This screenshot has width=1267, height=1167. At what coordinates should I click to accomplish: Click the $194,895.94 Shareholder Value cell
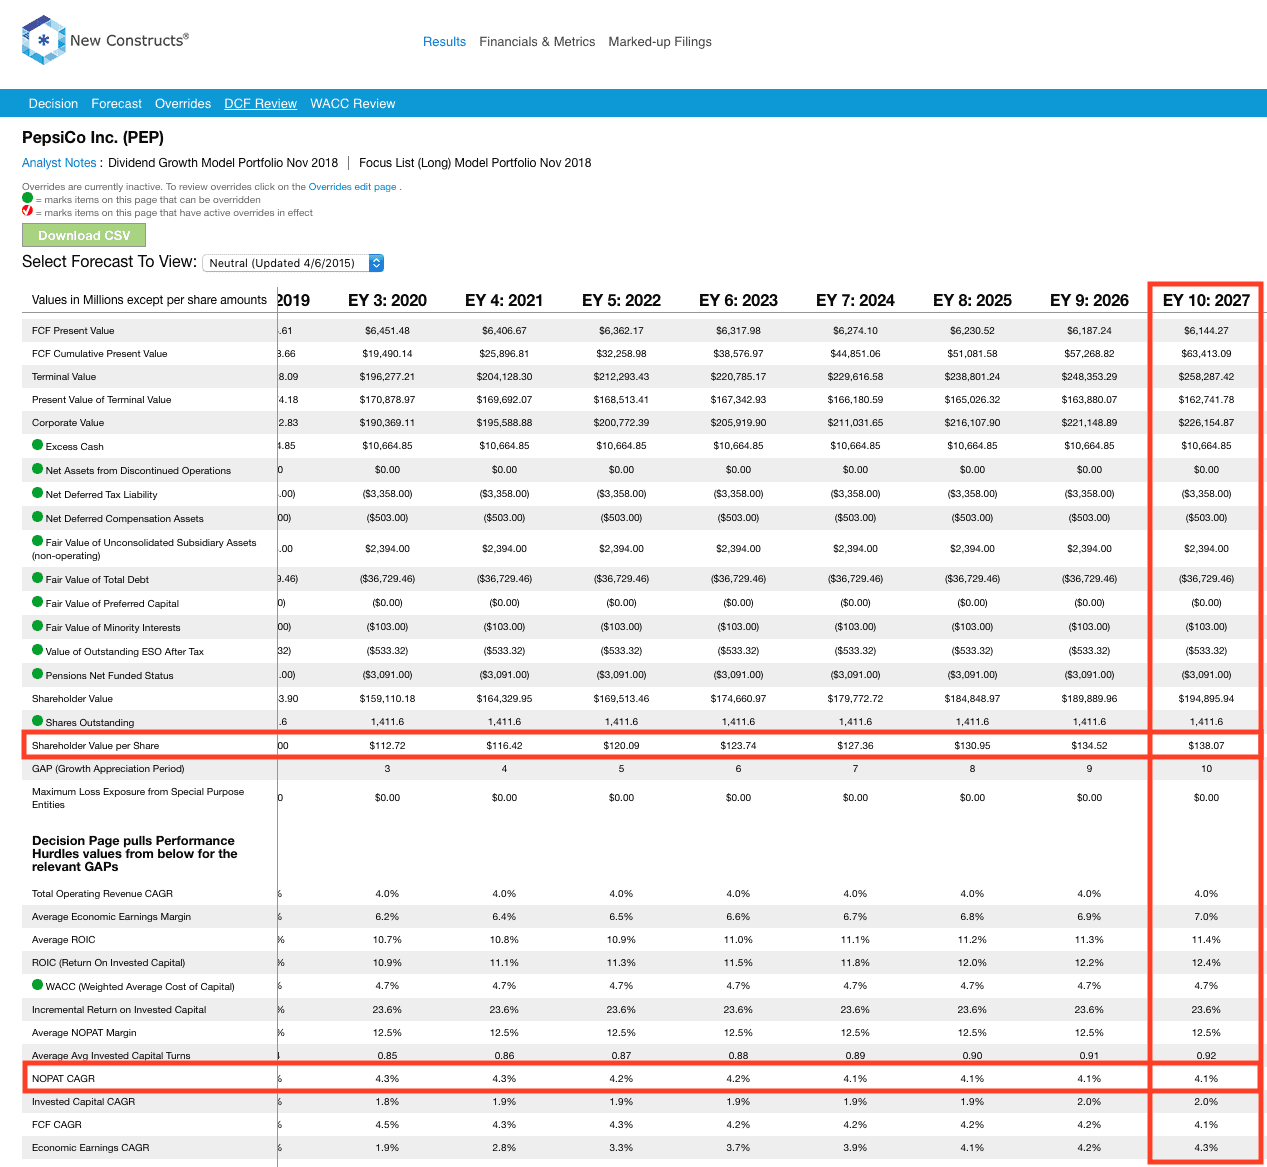[x=1206, y=699]
